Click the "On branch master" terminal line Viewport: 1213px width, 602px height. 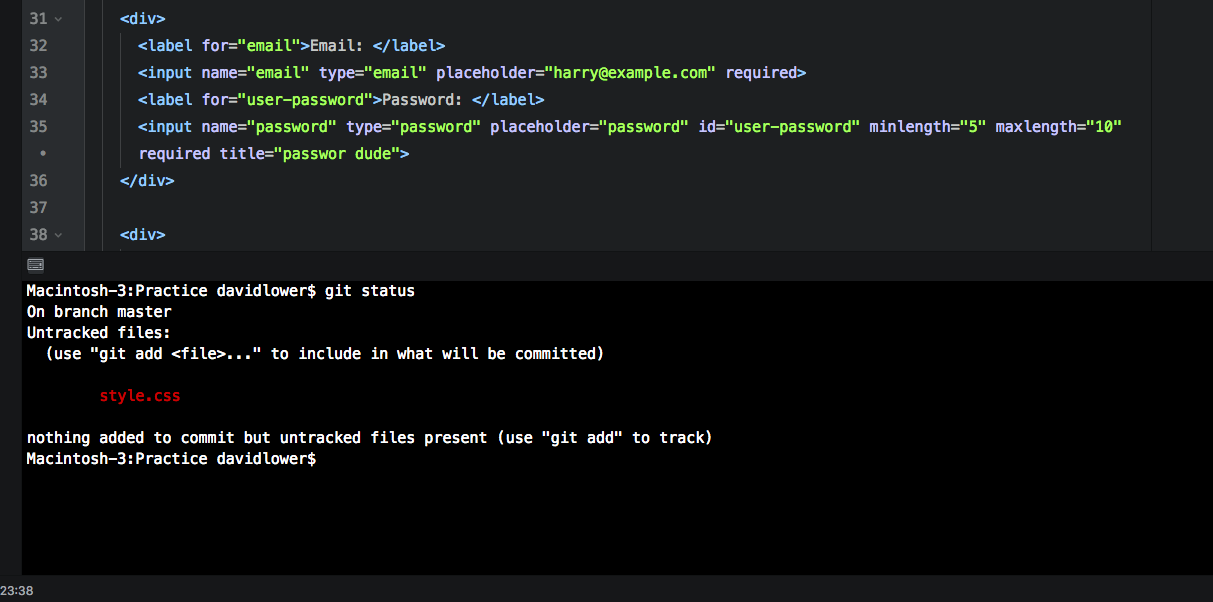click(99, 312)
